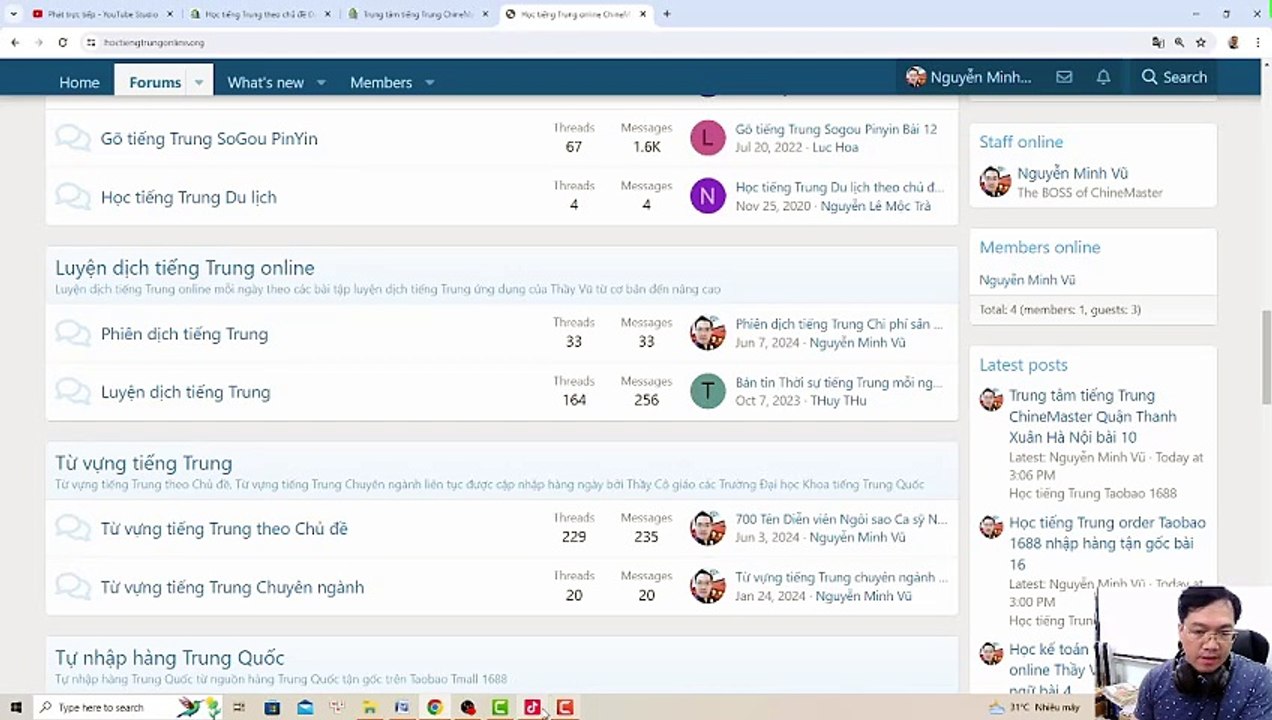Viewport: 1272px width, 720px height.
Task: Click forum icon beside Phiên dịch tiếng Trung
Action: coord(72,333)
